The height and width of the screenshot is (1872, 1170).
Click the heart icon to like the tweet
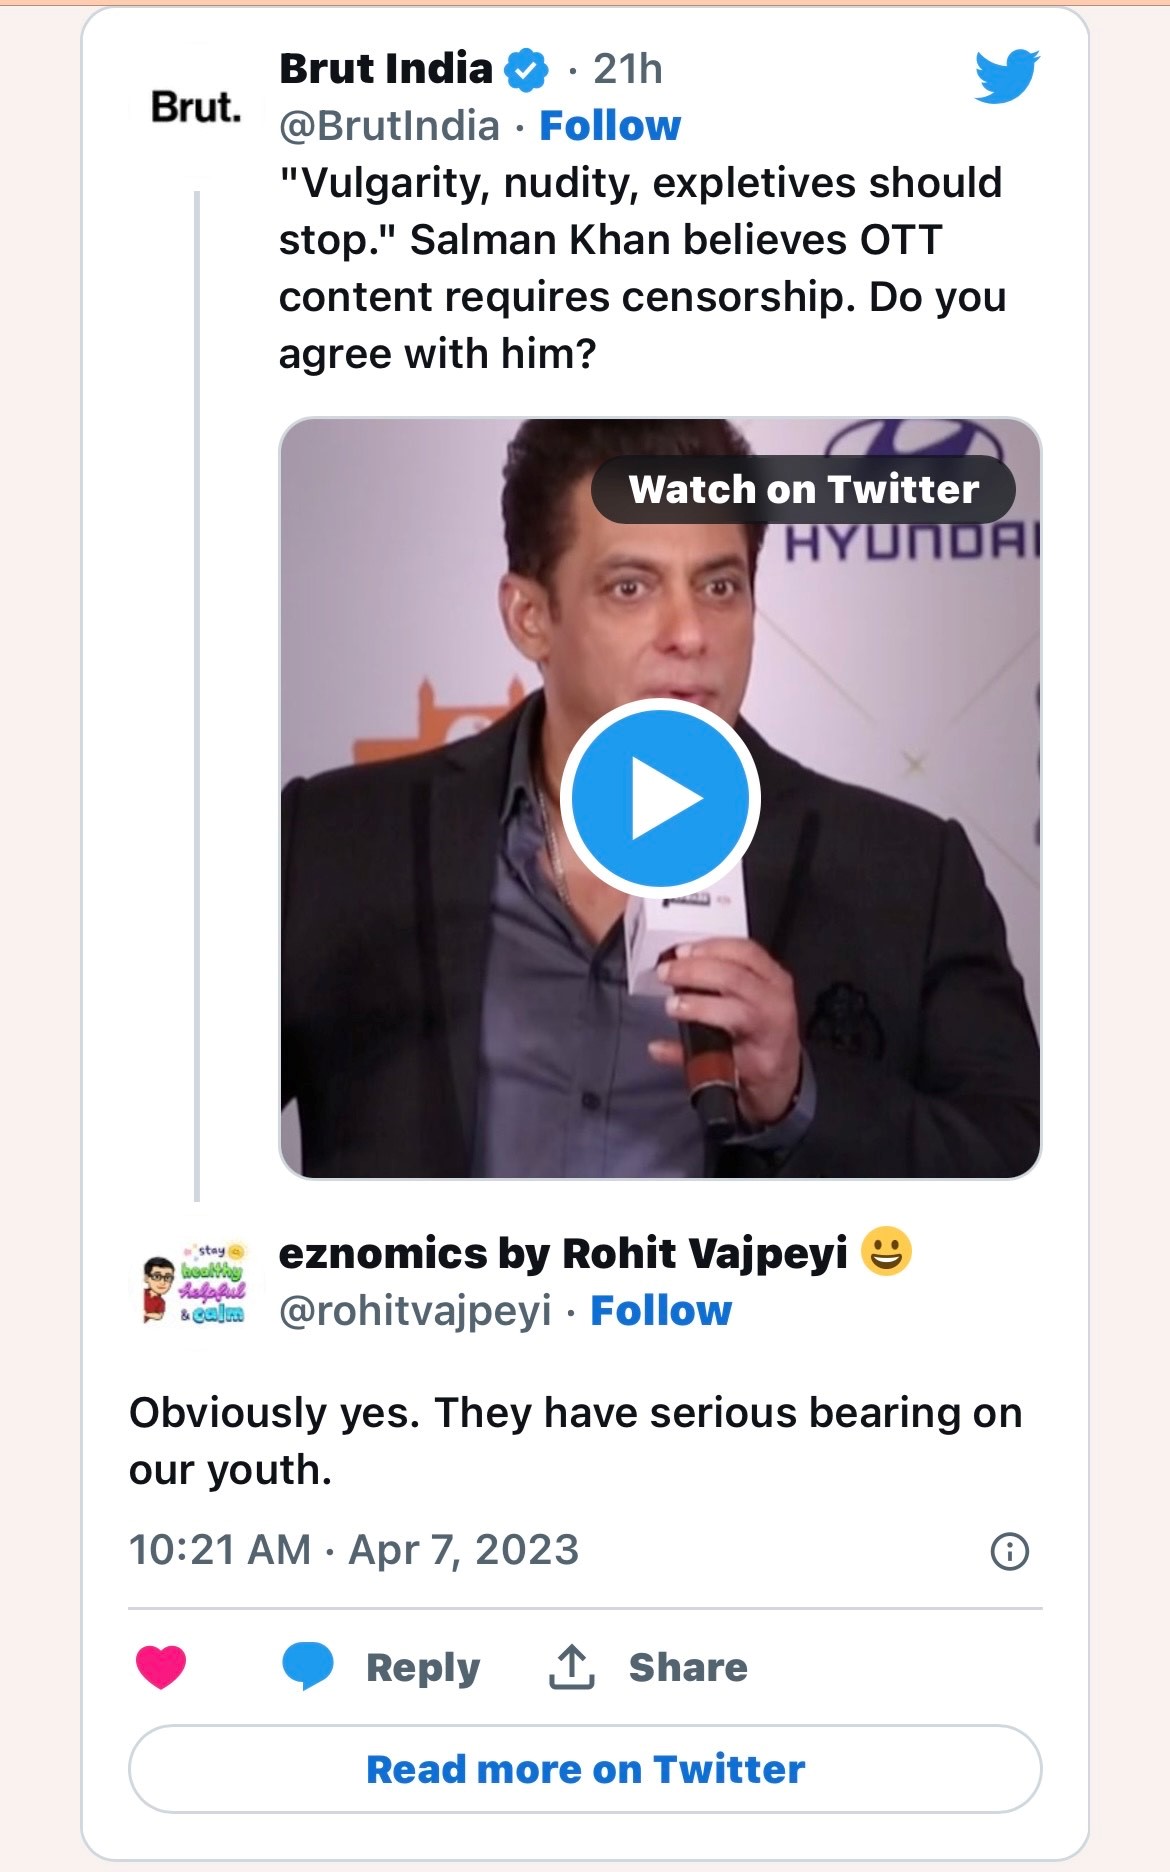(159, 1664)
